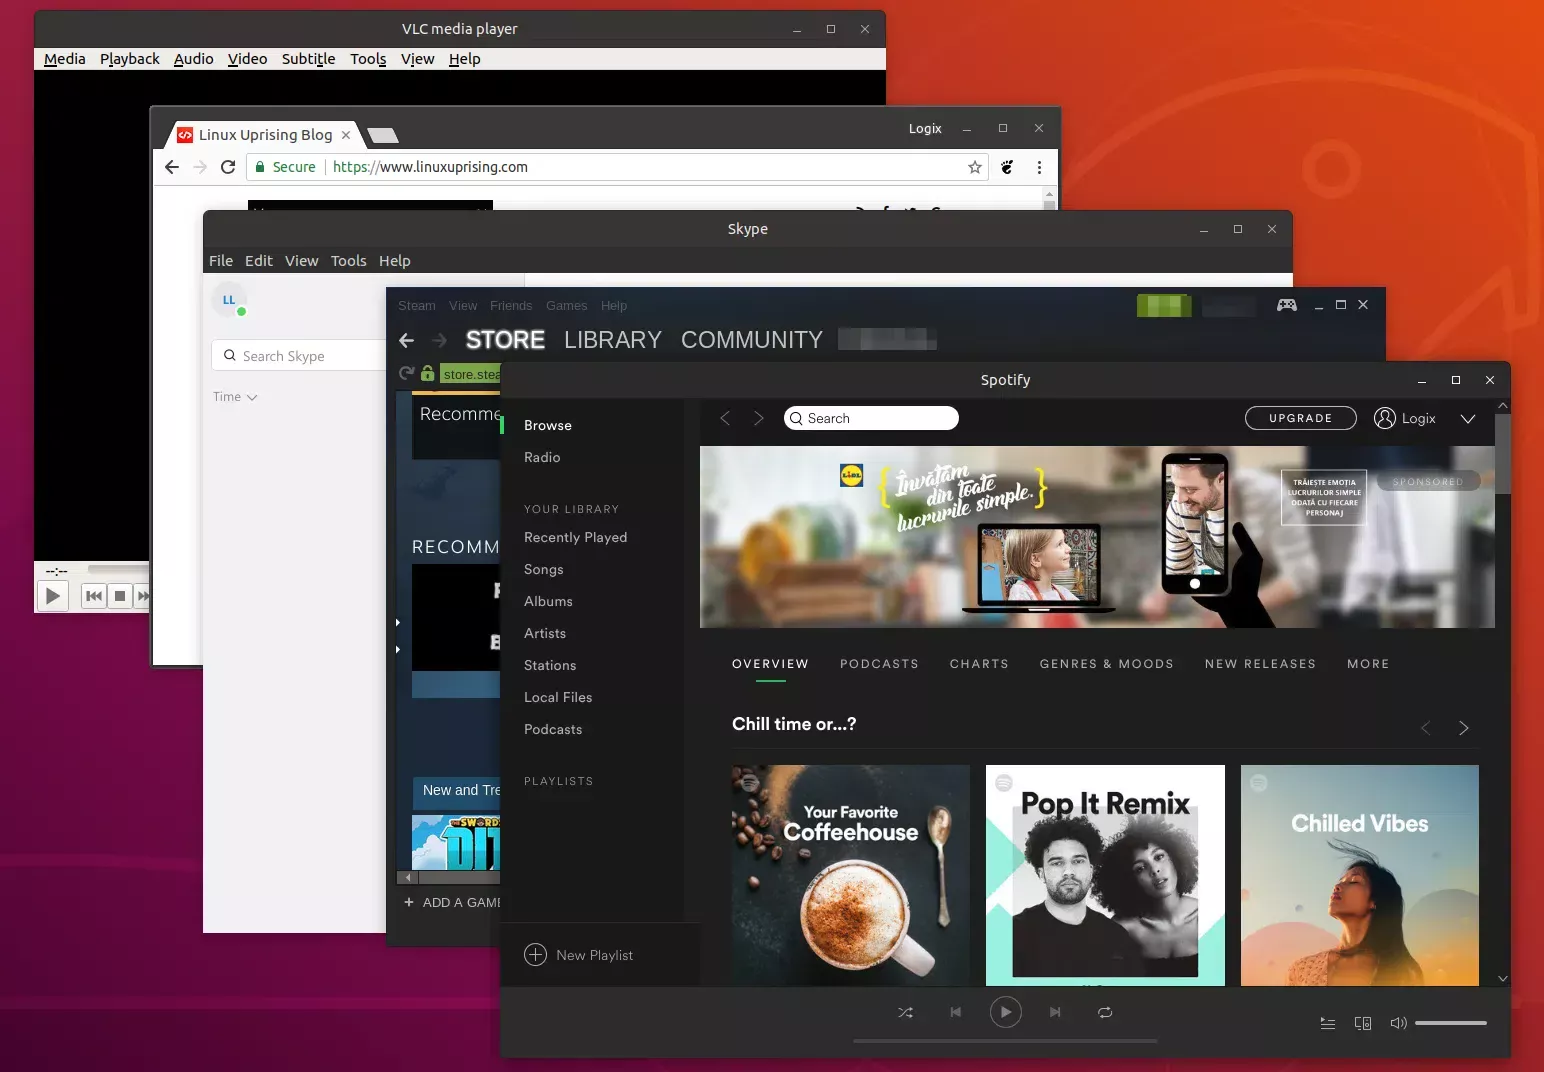The height and width of the screenshot is (1072, 1544).
Task: Open Chilled Vibes playlist cover
Action: (x=1360, y=875)
